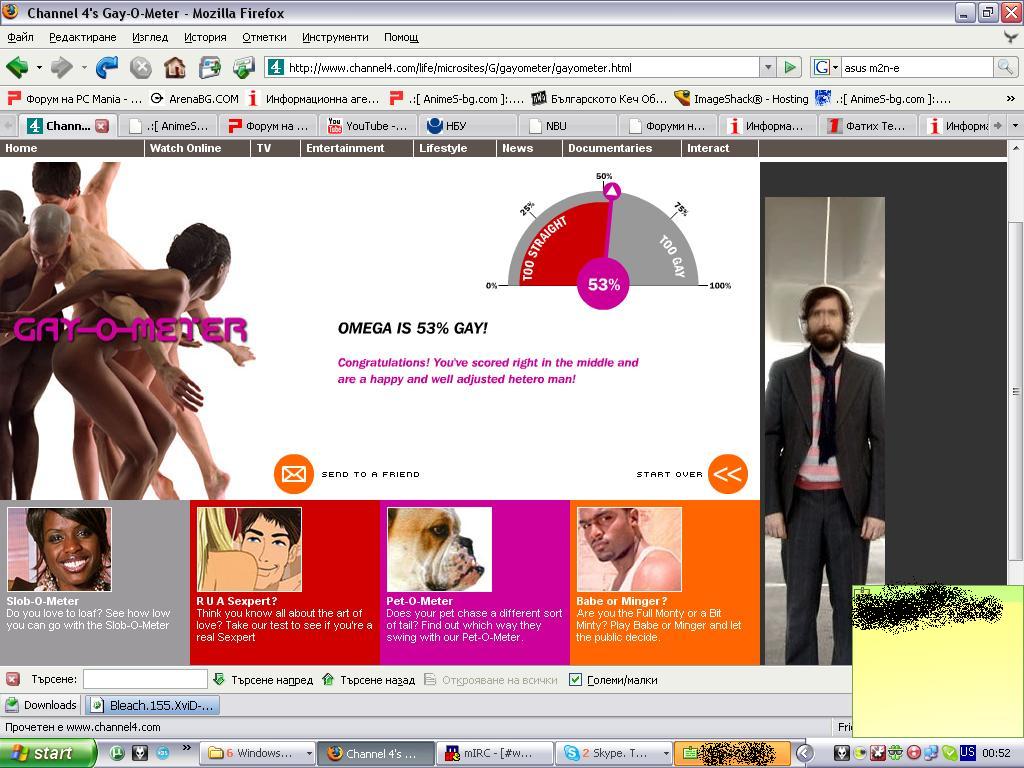
Task: Open the 'Инструменти' menu
Action: click(x=335, y=37)
